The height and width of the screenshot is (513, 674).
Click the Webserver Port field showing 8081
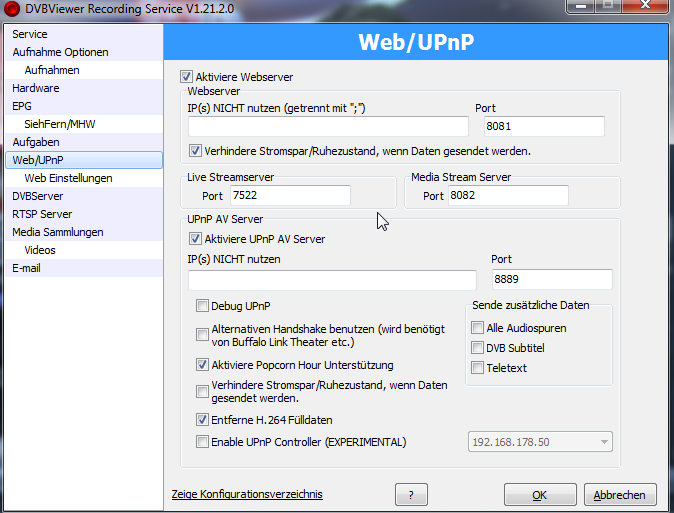544,127
